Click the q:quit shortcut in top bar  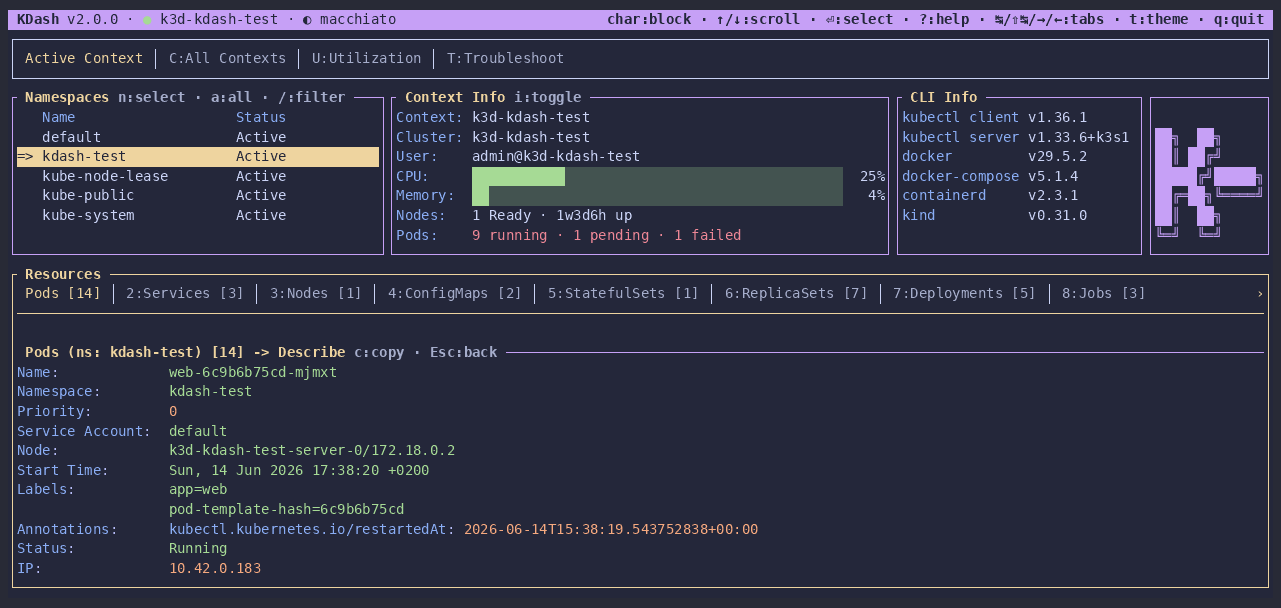click(1239, 20)
